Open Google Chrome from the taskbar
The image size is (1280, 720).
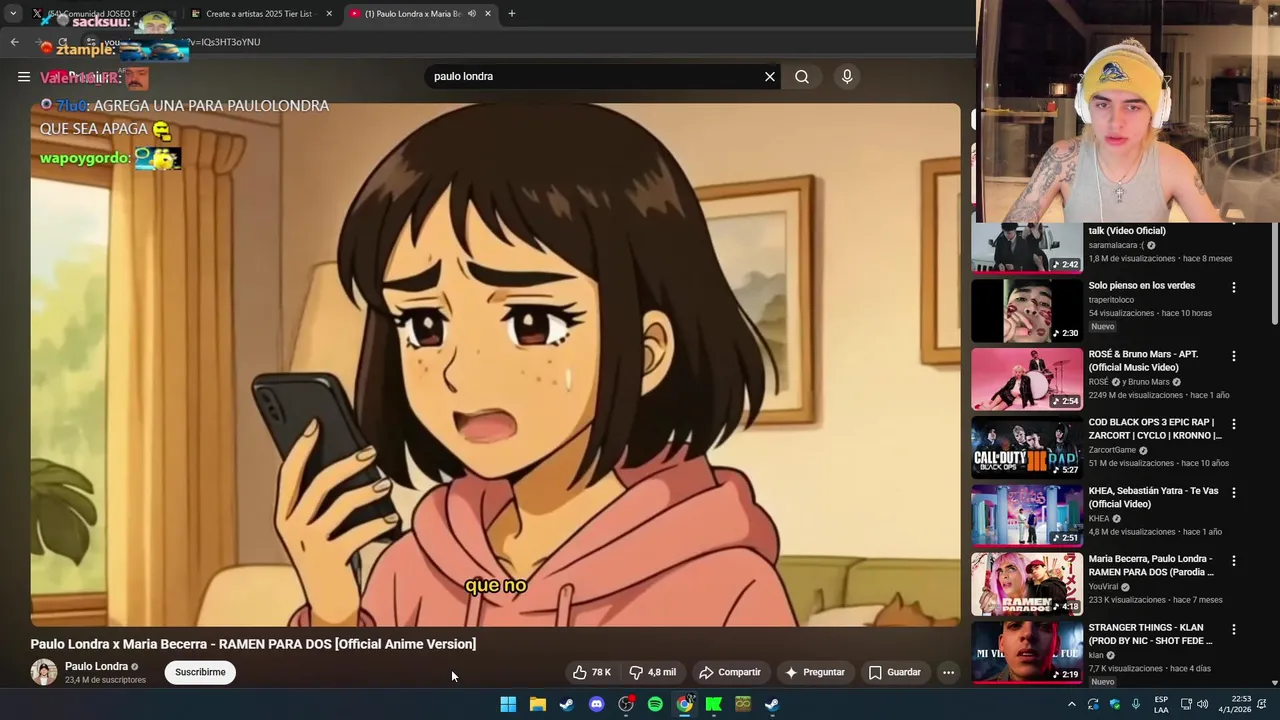tap(684, 704)
